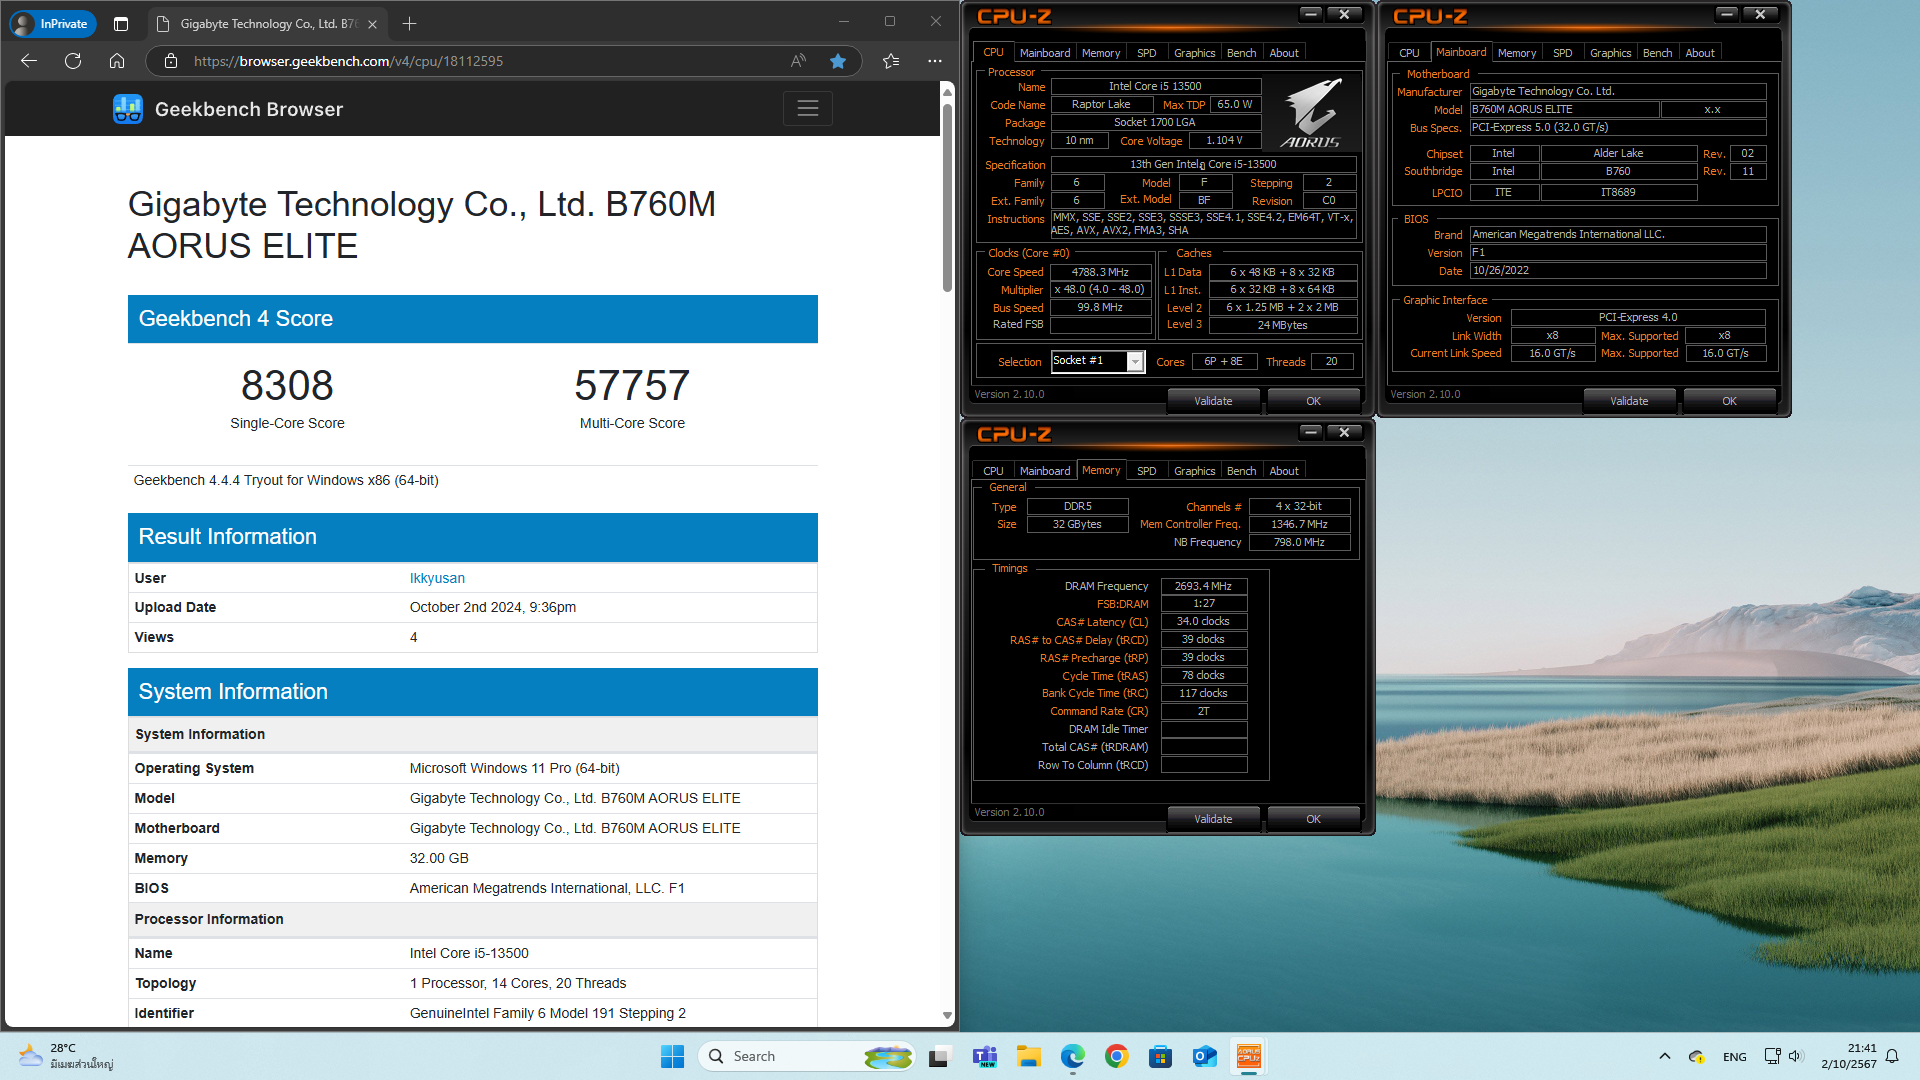1920x1080 pixels.
Task: Open Memory tab in CPU-Z Mainboard window
Action: point(1517,53)
